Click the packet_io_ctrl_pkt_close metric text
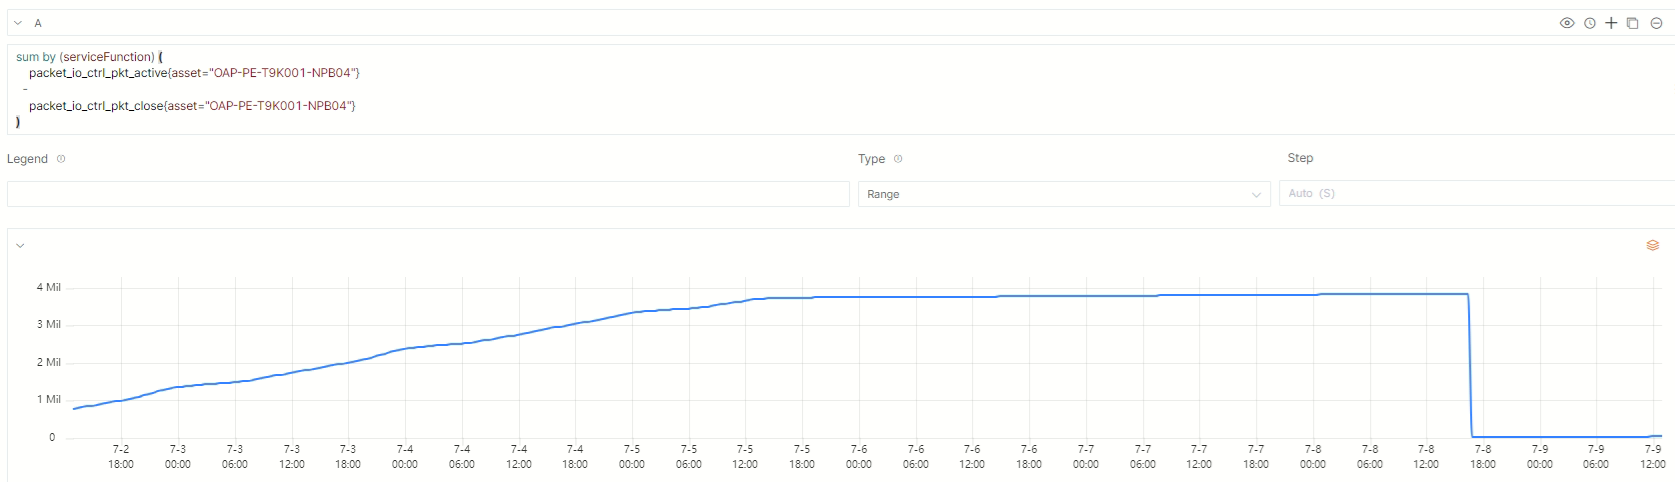Screen dimensions: 1675x482 [x=97, y=105]
